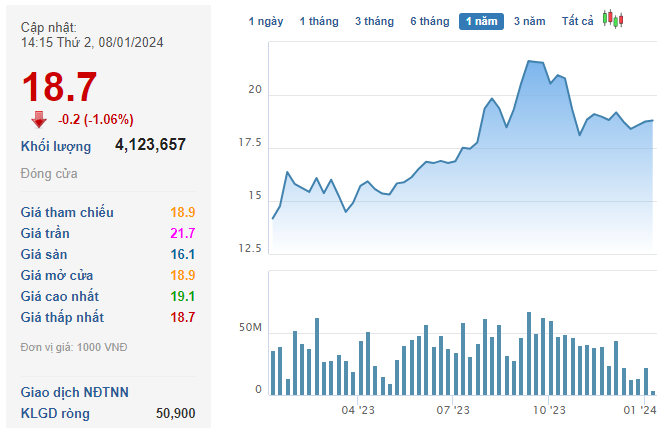
Task: Open the candlestick chart view icon
Action: point(613,20)
